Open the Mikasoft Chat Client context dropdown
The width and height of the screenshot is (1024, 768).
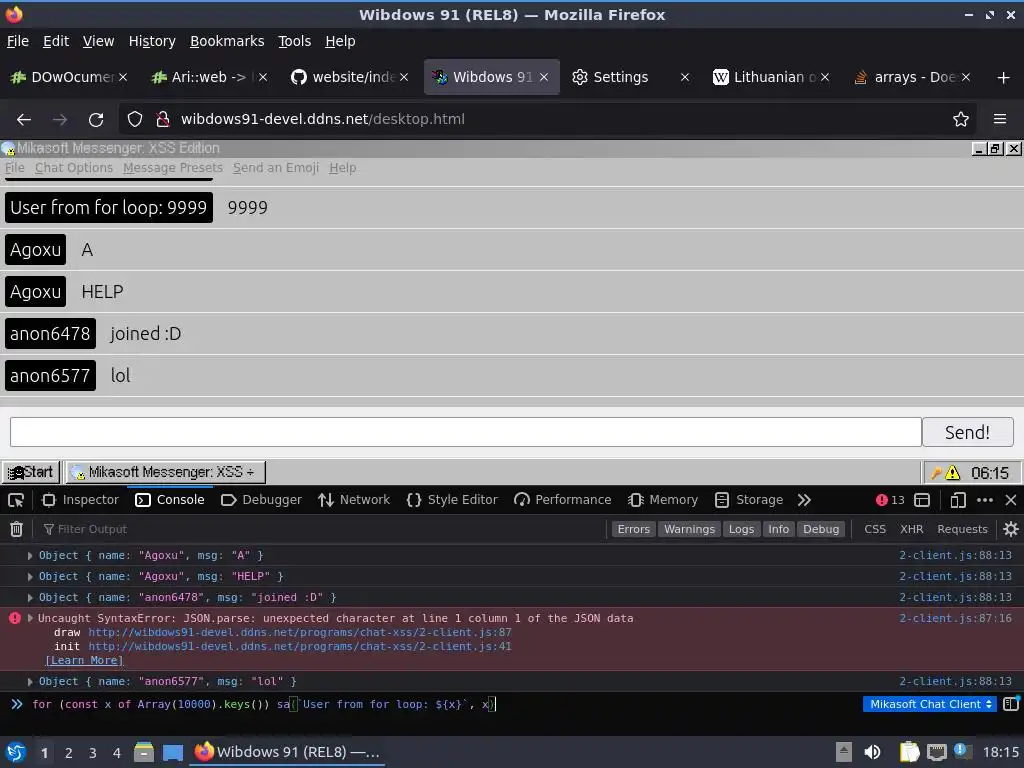[x=930, y=704]
